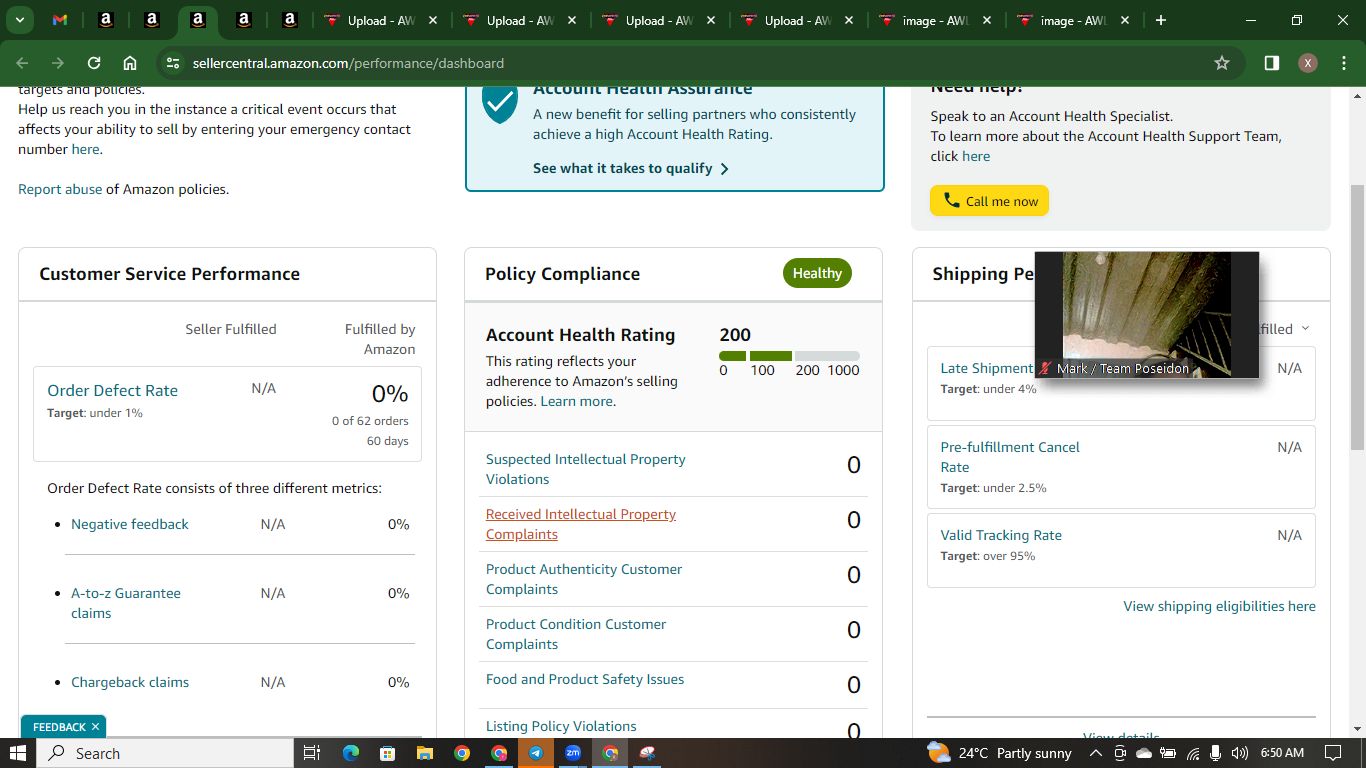The image size is (1366, 768).
Task: Launch Microsoft Edge from the taskbar
Action: 350,753
